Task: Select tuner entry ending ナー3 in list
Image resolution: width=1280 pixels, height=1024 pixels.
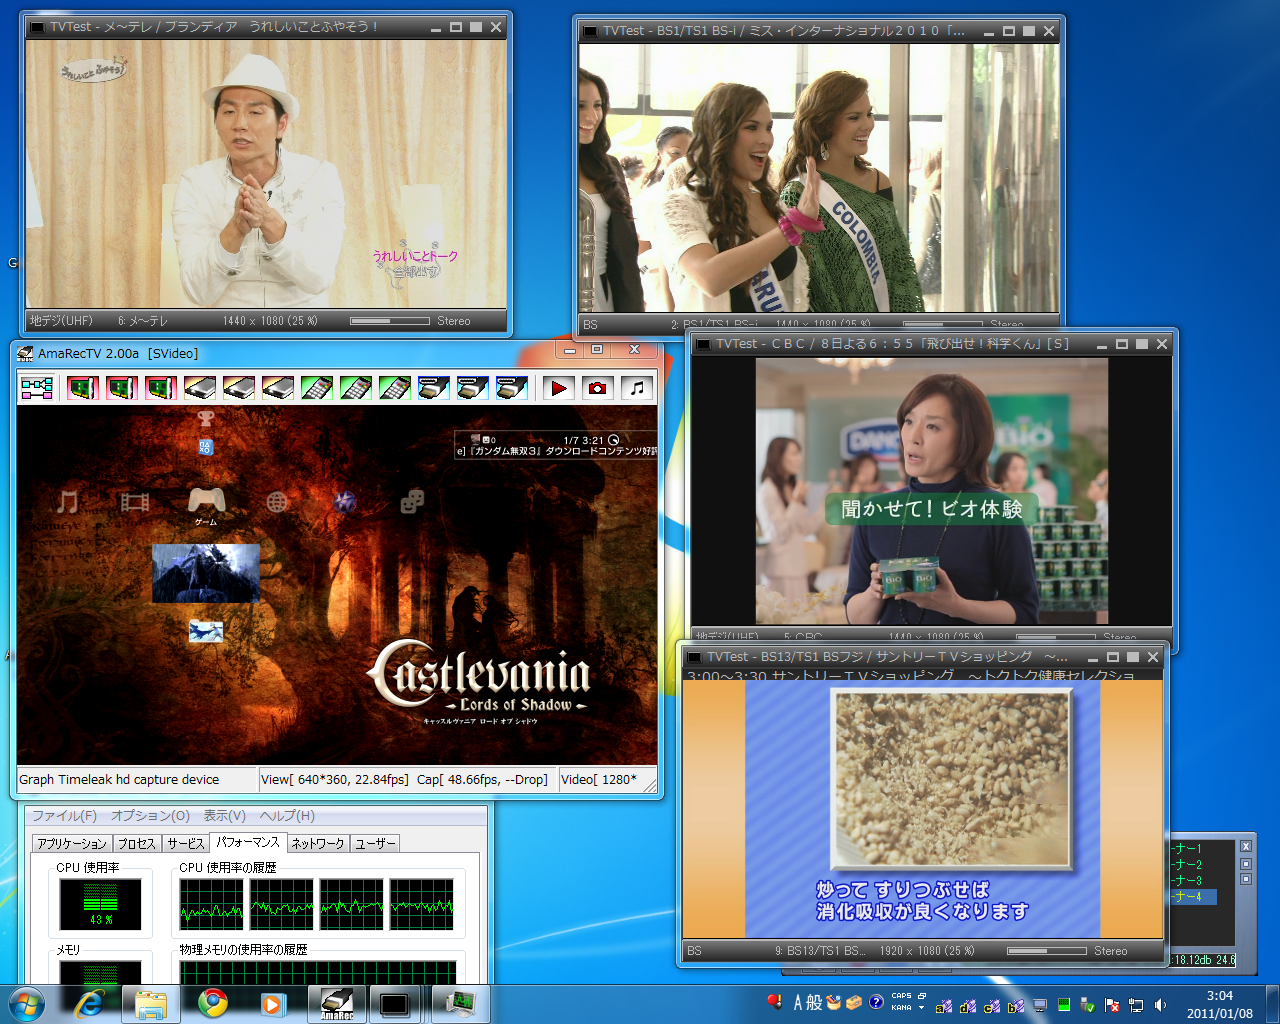Action: pos(1189,880)
